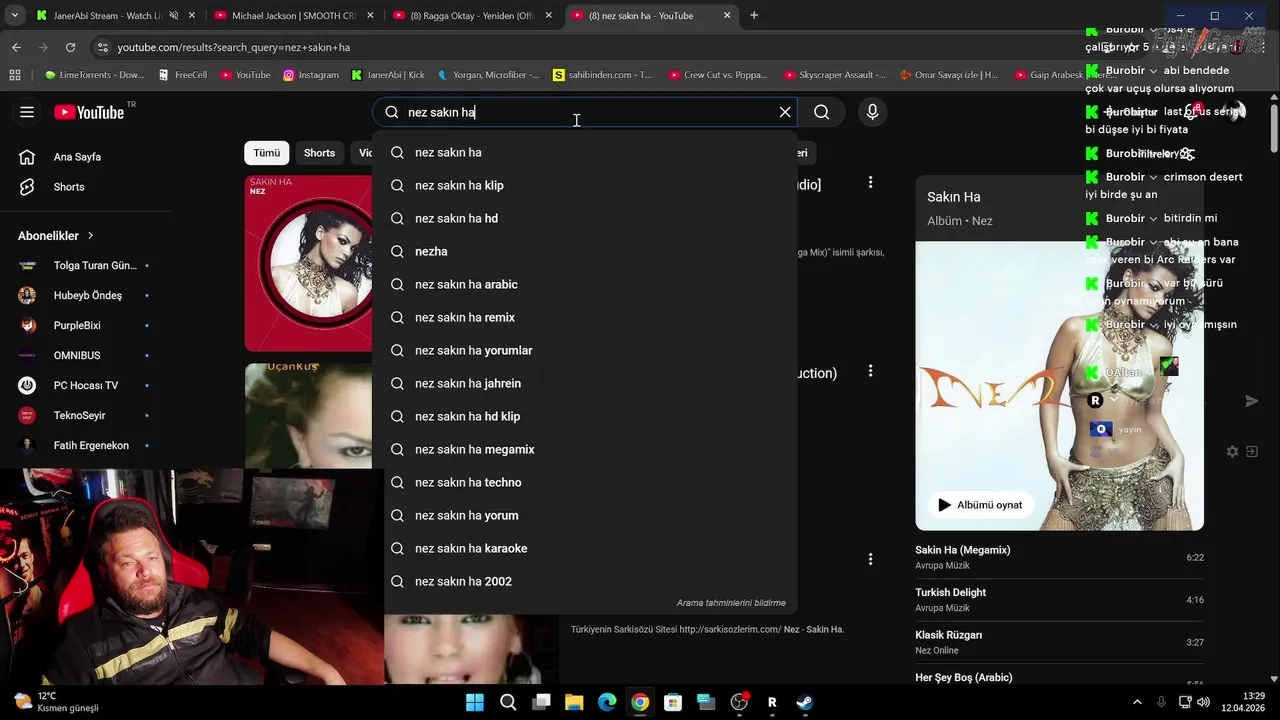Open the weather widget

(x=57, y=702)
